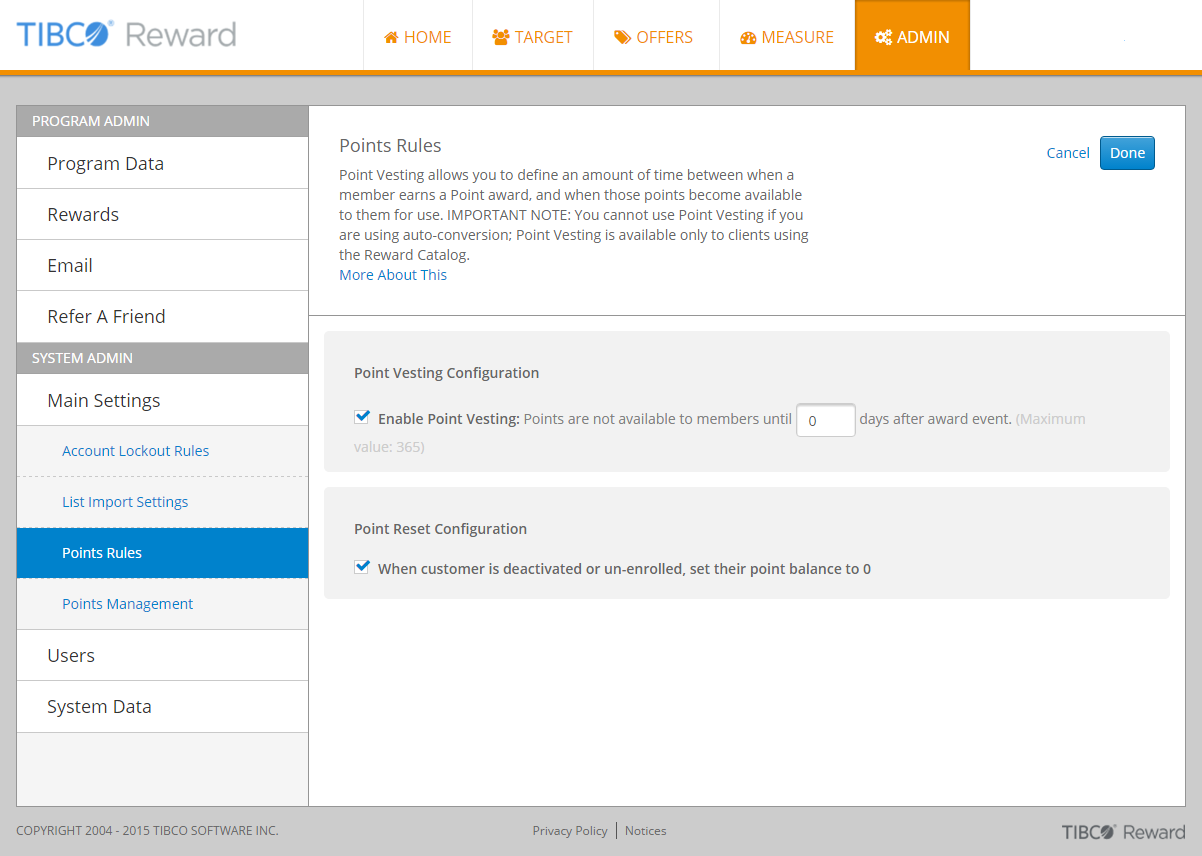Uncheck the Enable Point Vesting checkbox
This screenshot has height=856, width=1202.
pyautogui.click(x=362, y=417)
